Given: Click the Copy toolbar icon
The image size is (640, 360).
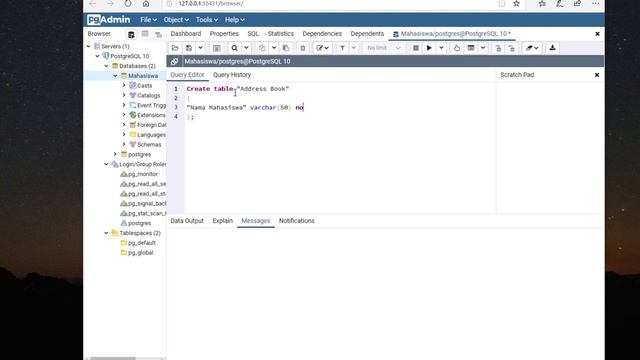Looking at the screenshot, I should (262, 48).
